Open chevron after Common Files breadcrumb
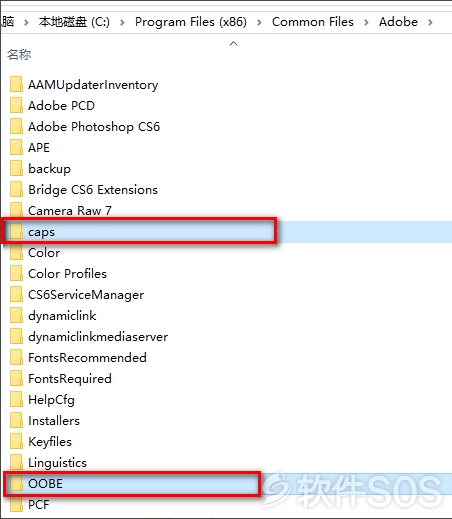Screen dimensions: 452x519 point(366,22)
